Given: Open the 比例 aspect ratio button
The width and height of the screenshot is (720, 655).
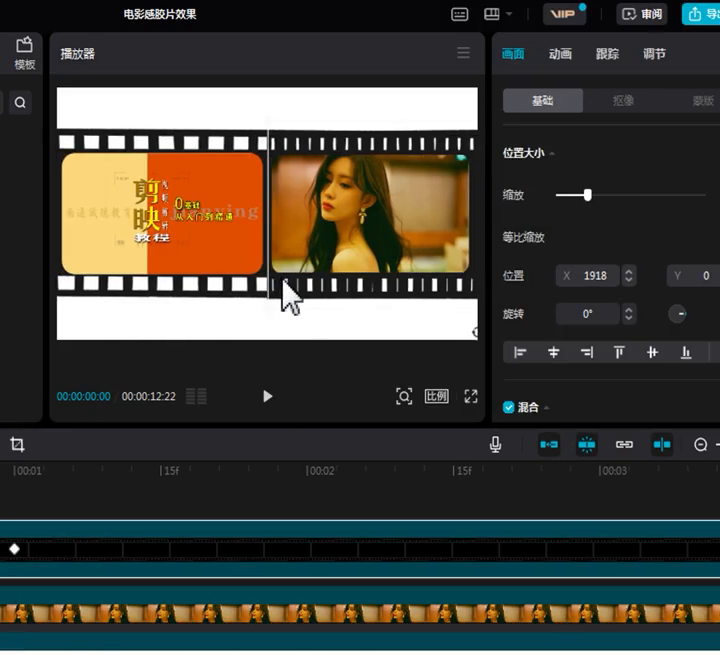Looking at the screenshot, I should [x=436, y=396].
